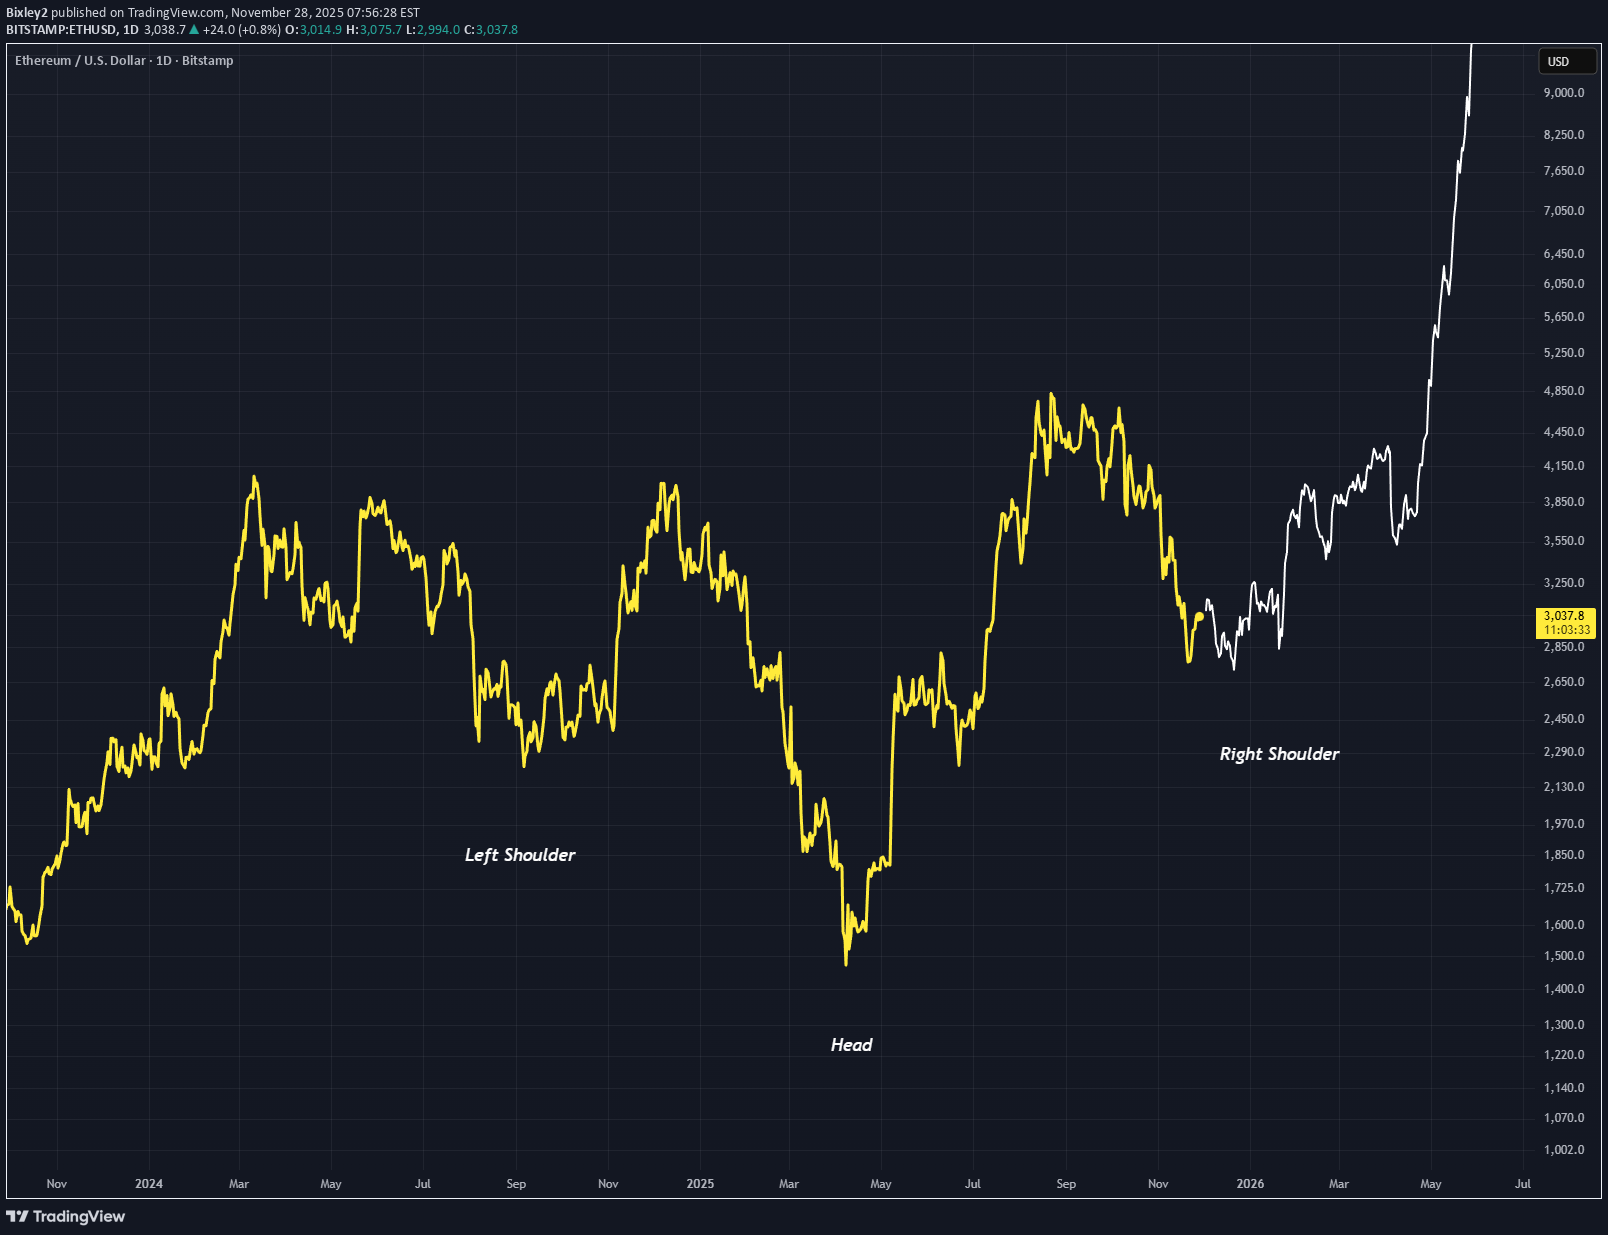1608x1235 pixels.
Task: Click the 9,000.0 price scale label
Action: coord(1564,93)
